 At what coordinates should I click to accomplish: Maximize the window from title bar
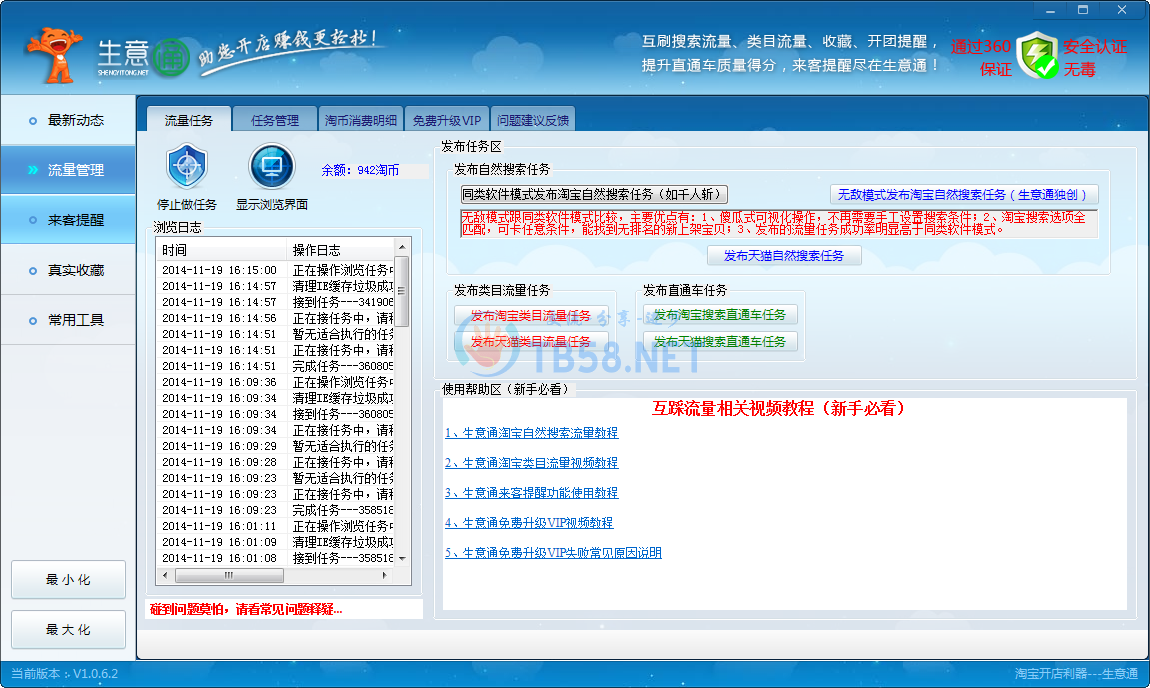coord(1083,10)
